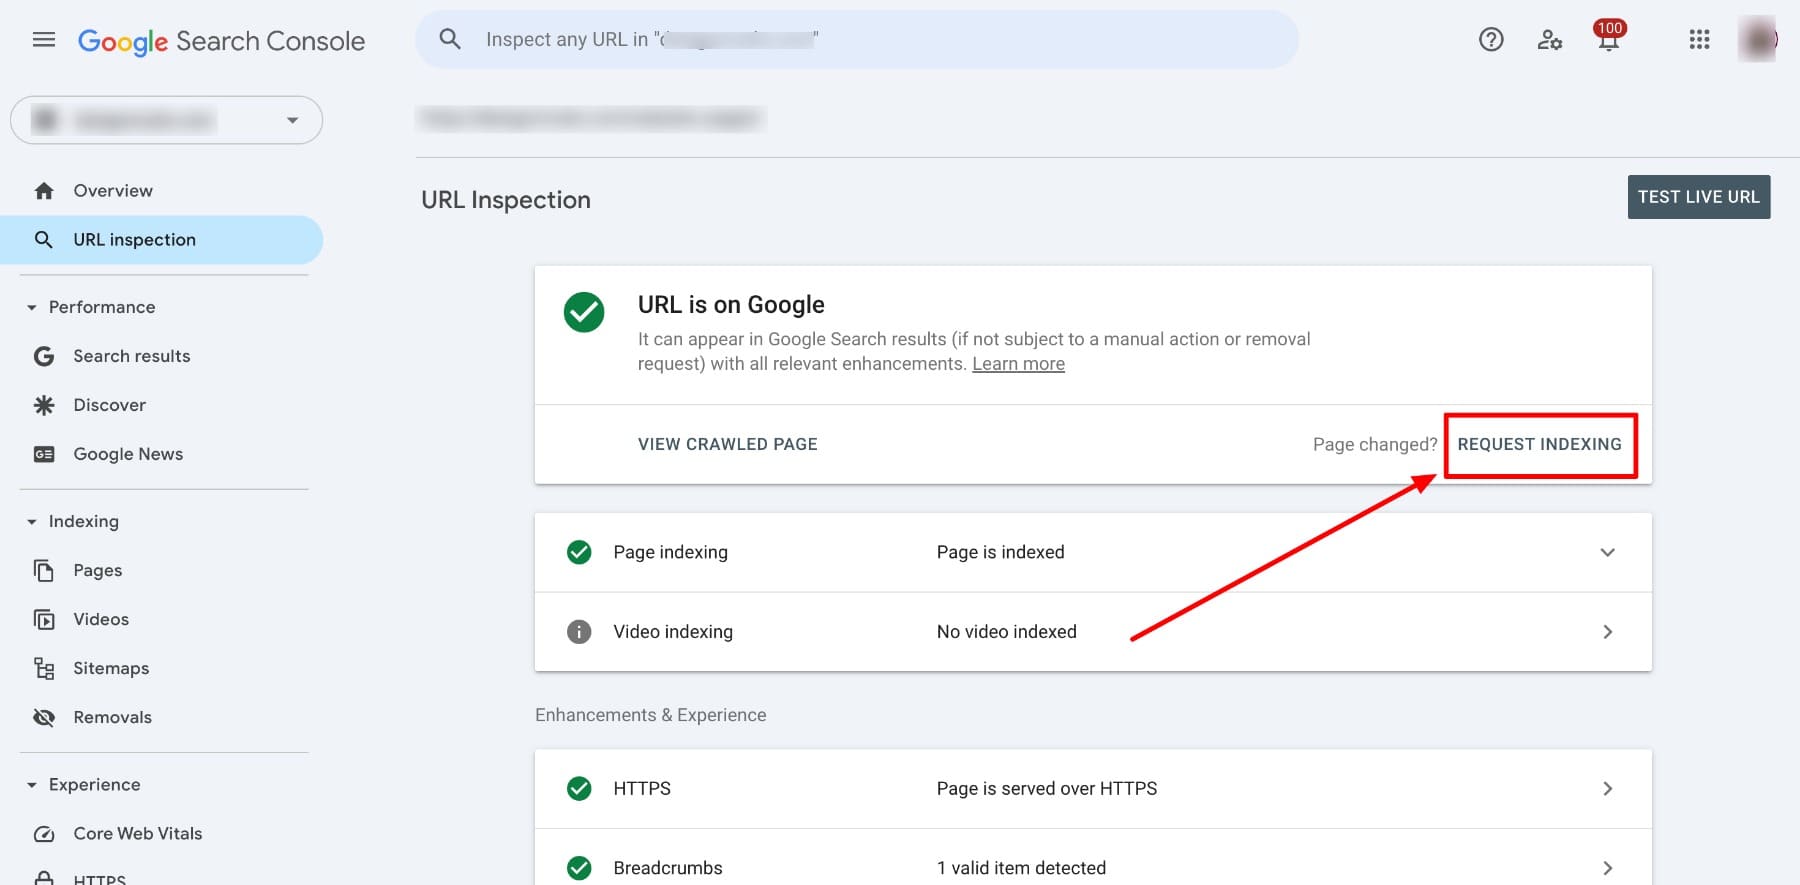Click the info icon on Video indexing row
Viewport: 1800px width, 885px height.
[x=579, y=632]
